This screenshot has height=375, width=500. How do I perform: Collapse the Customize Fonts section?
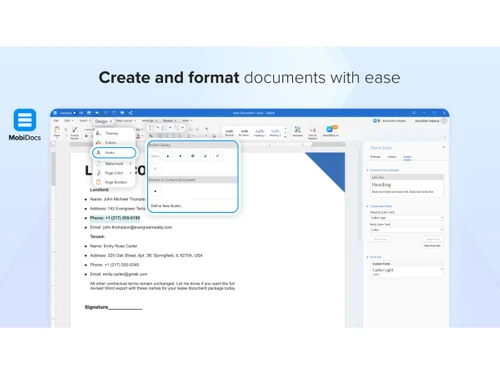pyautogui.click(x=368, y=206)
